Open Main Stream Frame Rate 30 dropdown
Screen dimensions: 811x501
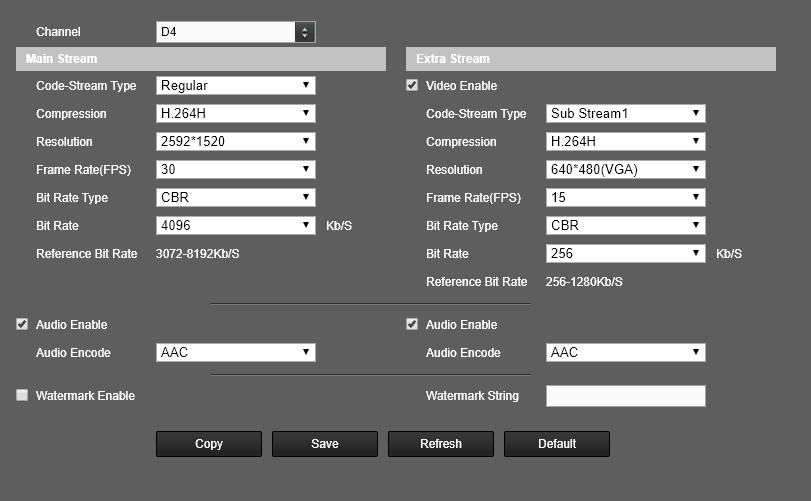[x=235, y=169]
